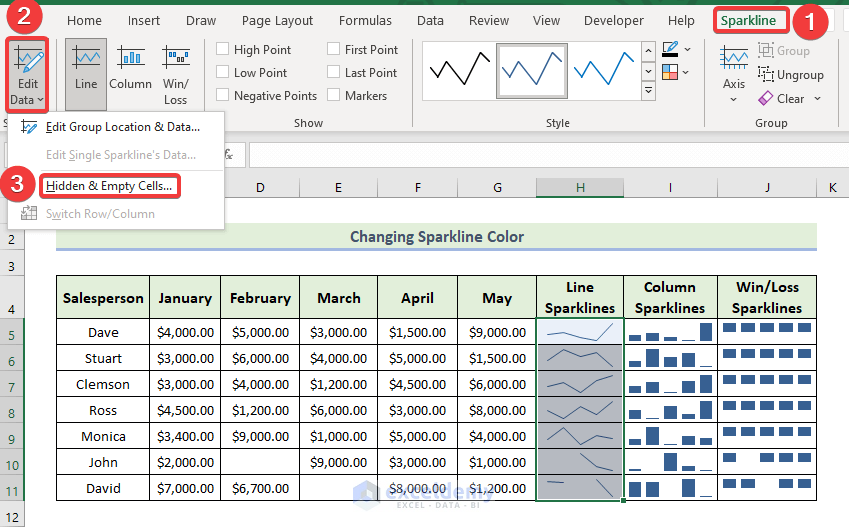Check the Markers option

coord(335,96)
